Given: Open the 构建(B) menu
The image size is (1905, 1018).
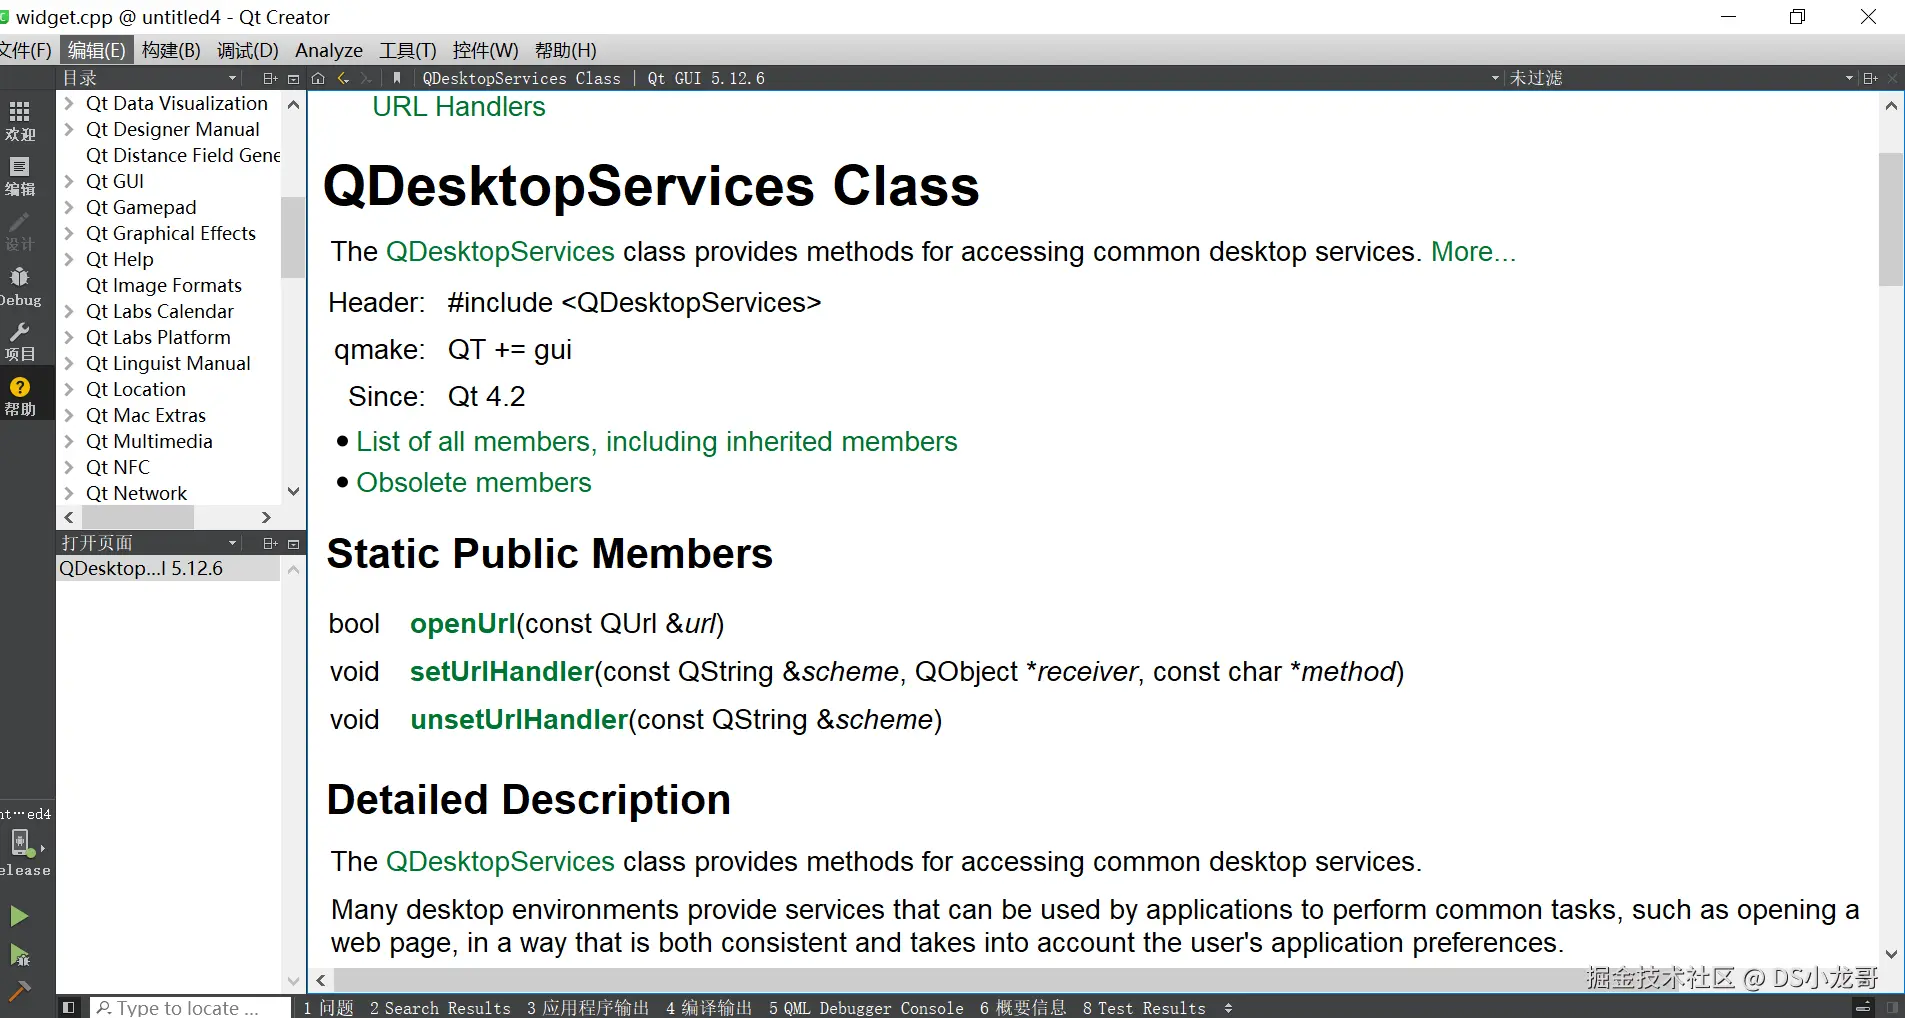Looking at the screenshot, I should [171, 50].
